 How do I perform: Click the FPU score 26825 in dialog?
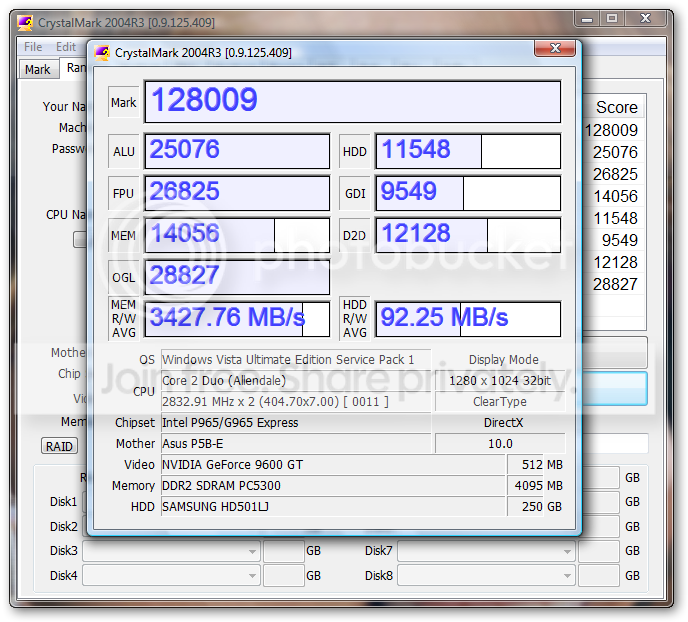click(237, 193)
